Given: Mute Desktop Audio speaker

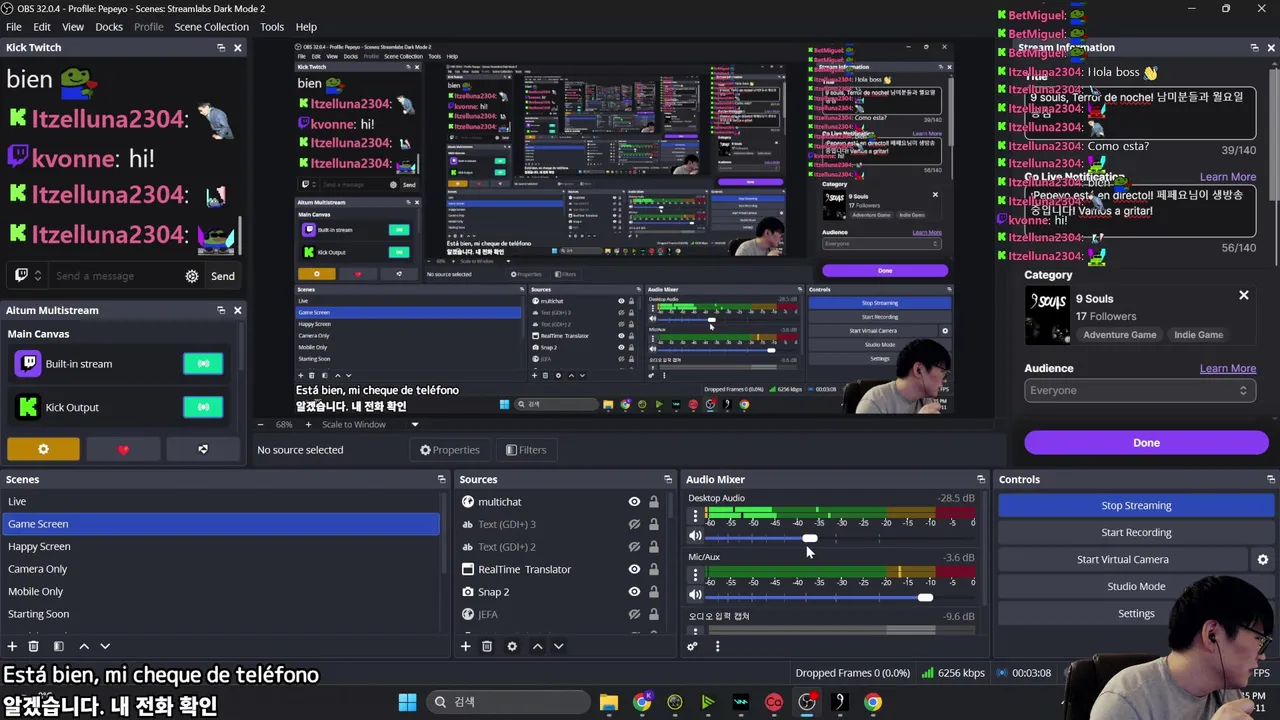Looking at the screenshot, I should coord(695,537).
